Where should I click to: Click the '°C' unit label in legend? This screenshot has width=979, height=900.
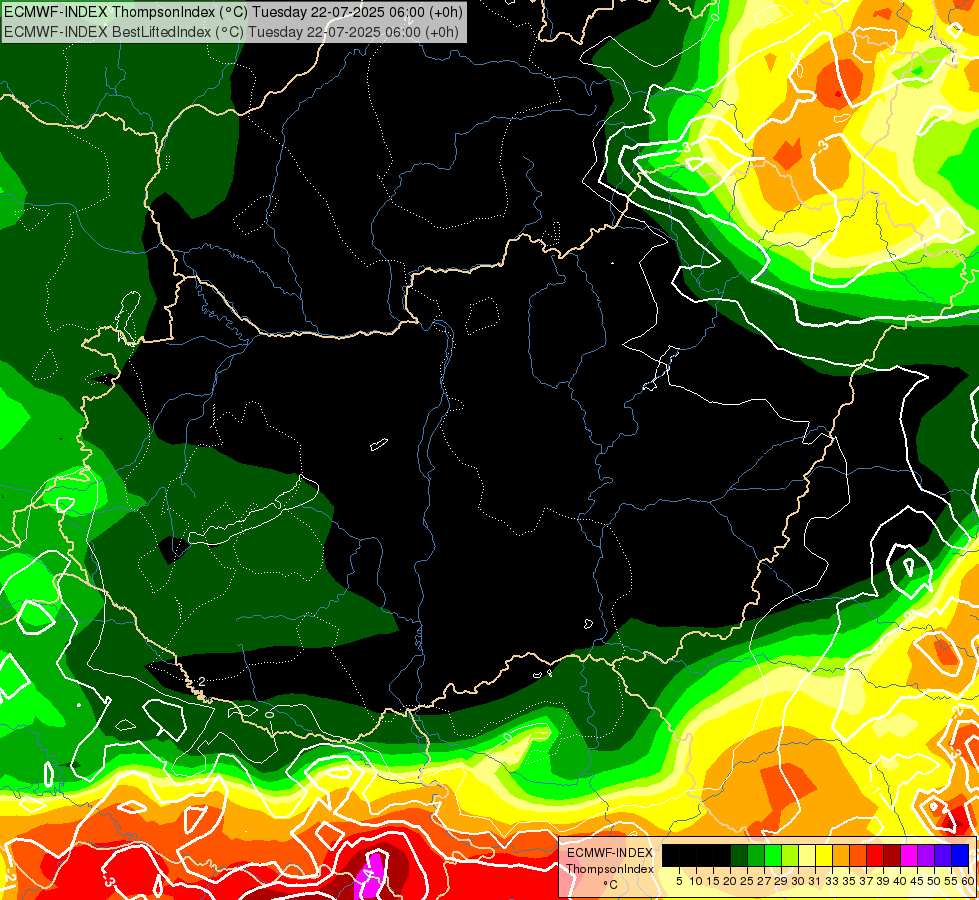[x=611, y=885]
